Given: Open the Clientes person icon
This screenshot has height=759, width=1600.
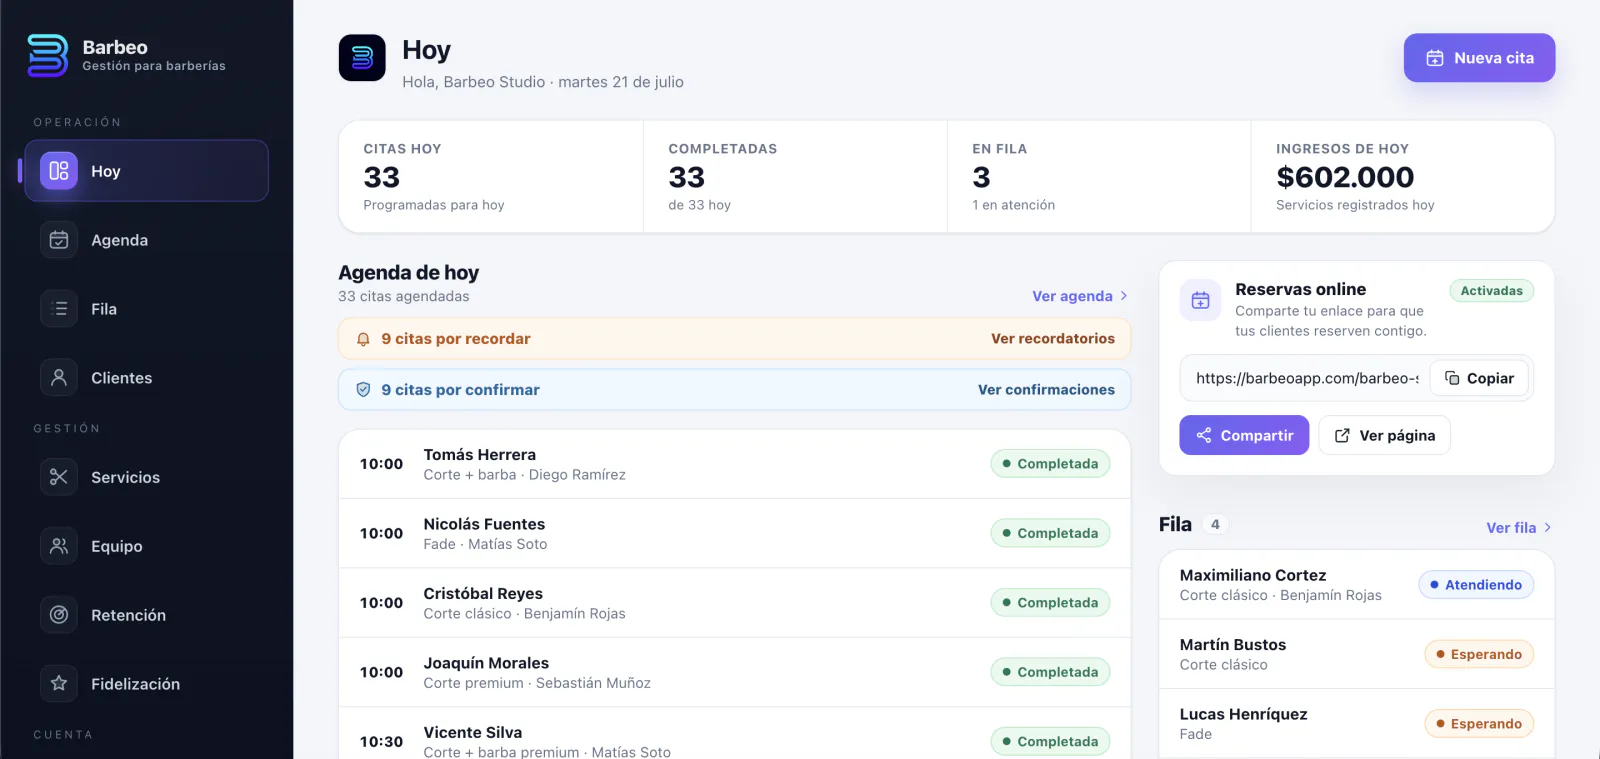Looking at the screenshot, I should tap(59, 378).
